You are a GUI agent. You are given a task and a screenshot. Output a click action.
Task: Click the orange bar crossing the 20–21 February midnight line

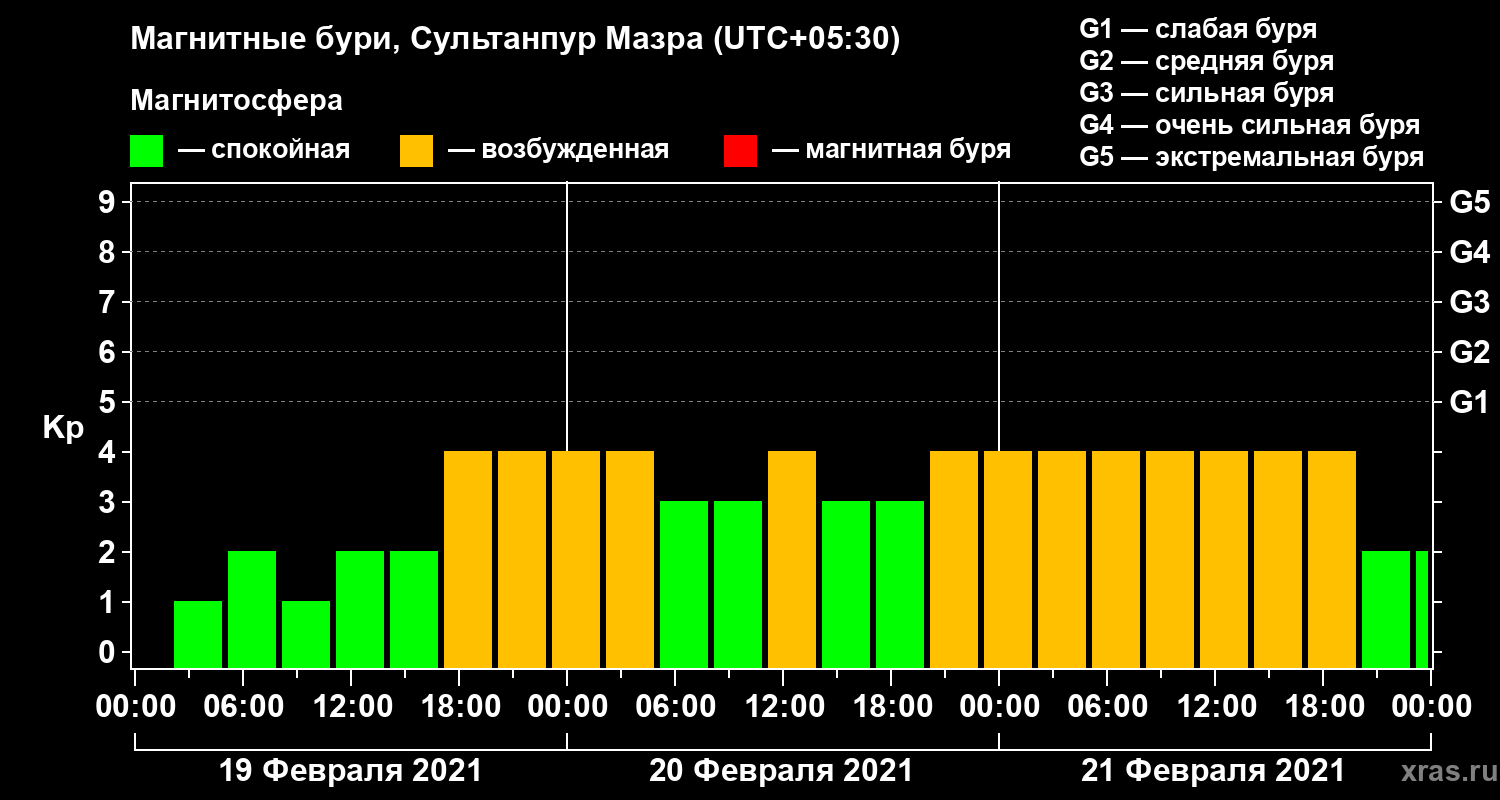tap(1008, 559)
